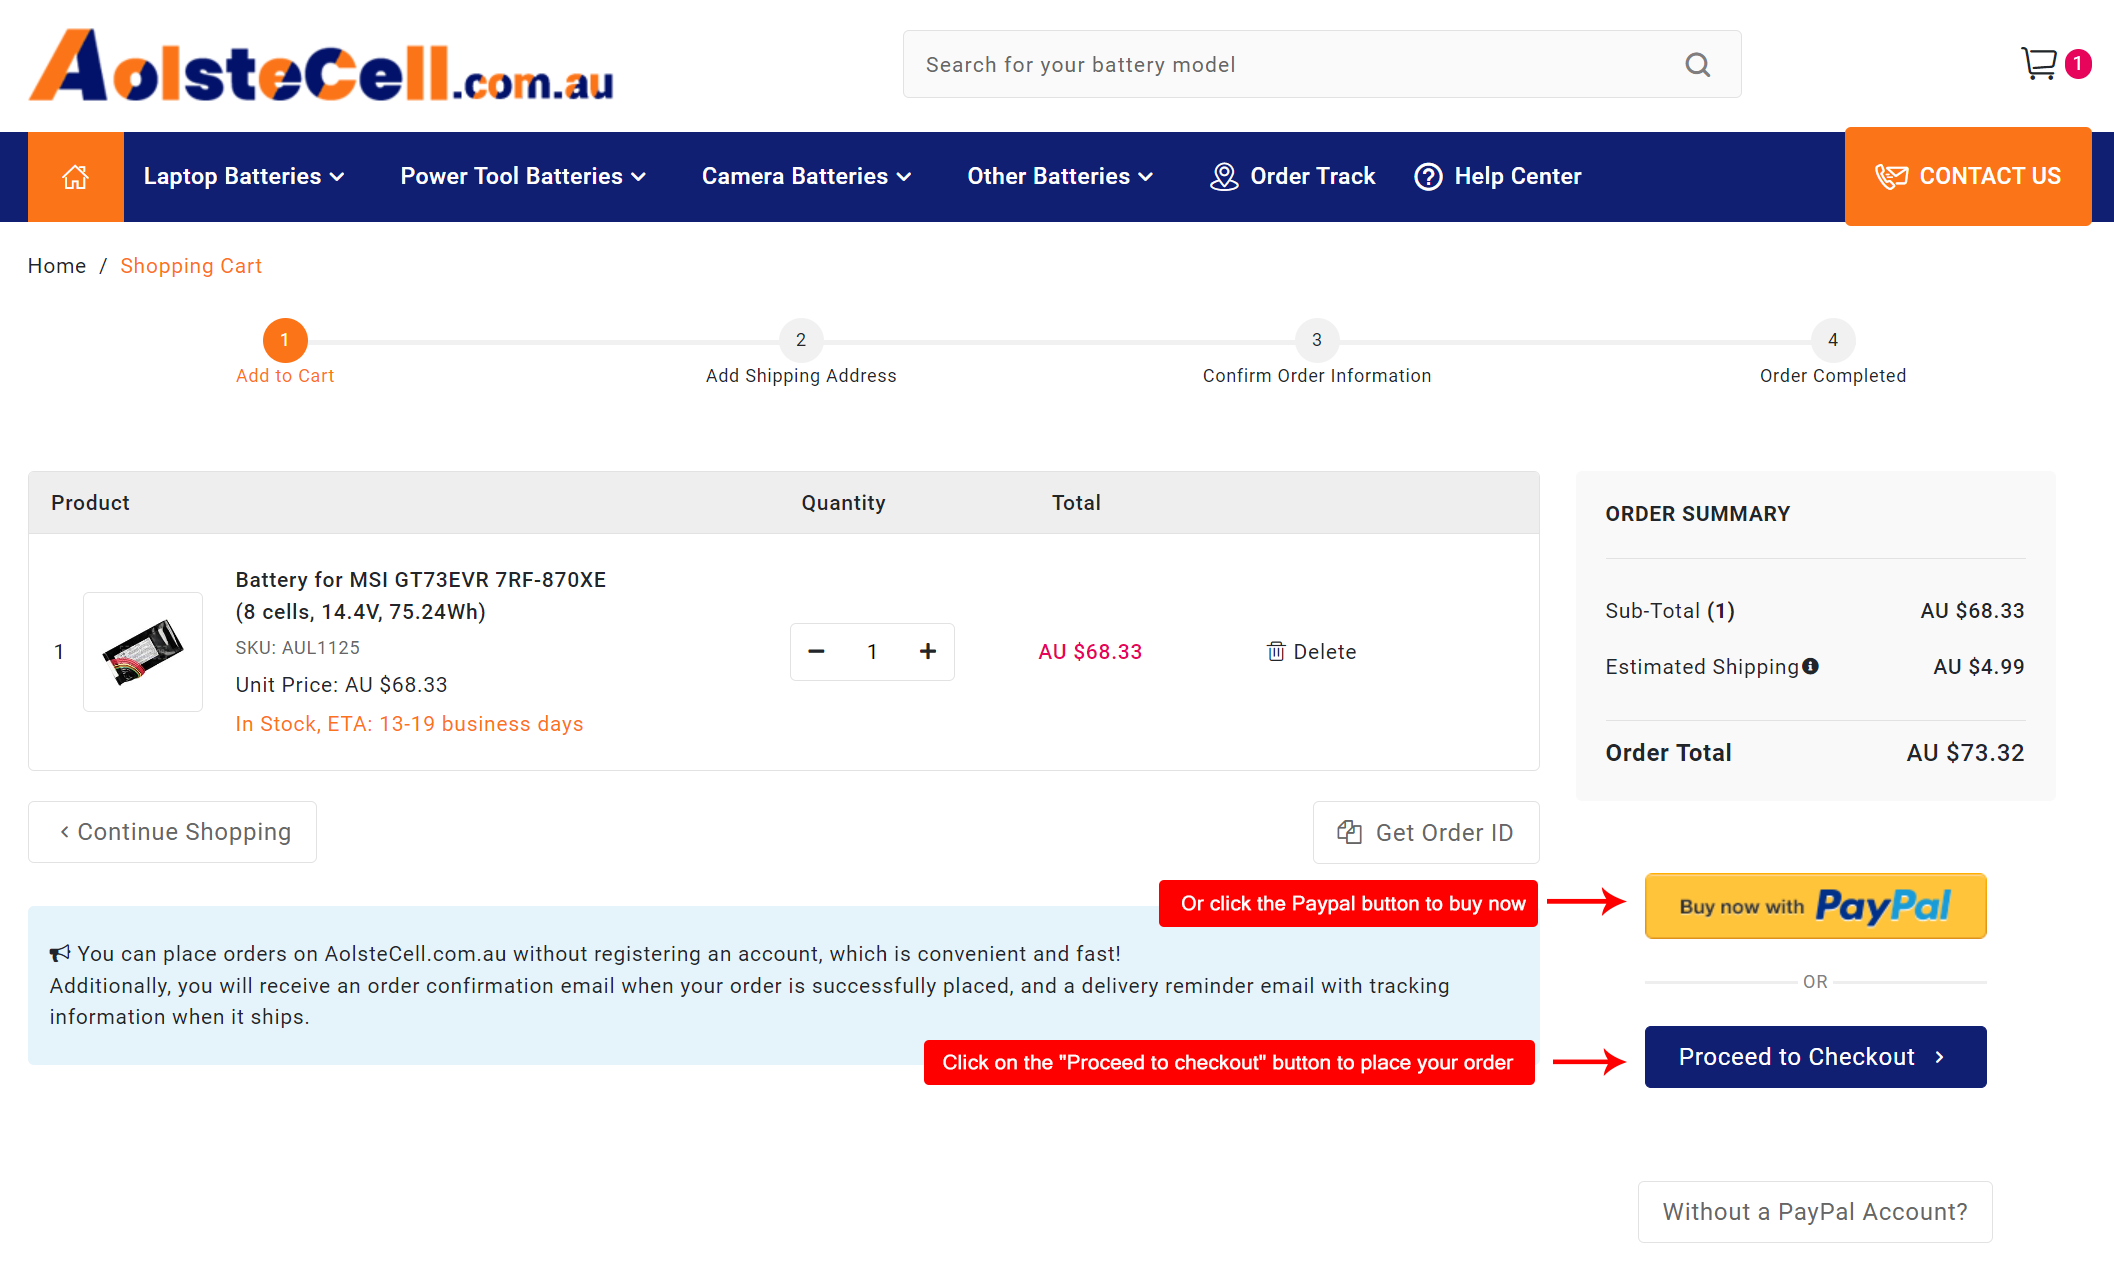This screenshot has width=2114, height=1263.
Task: Click Buy now with PayPal button
Action: [1816, 906]
